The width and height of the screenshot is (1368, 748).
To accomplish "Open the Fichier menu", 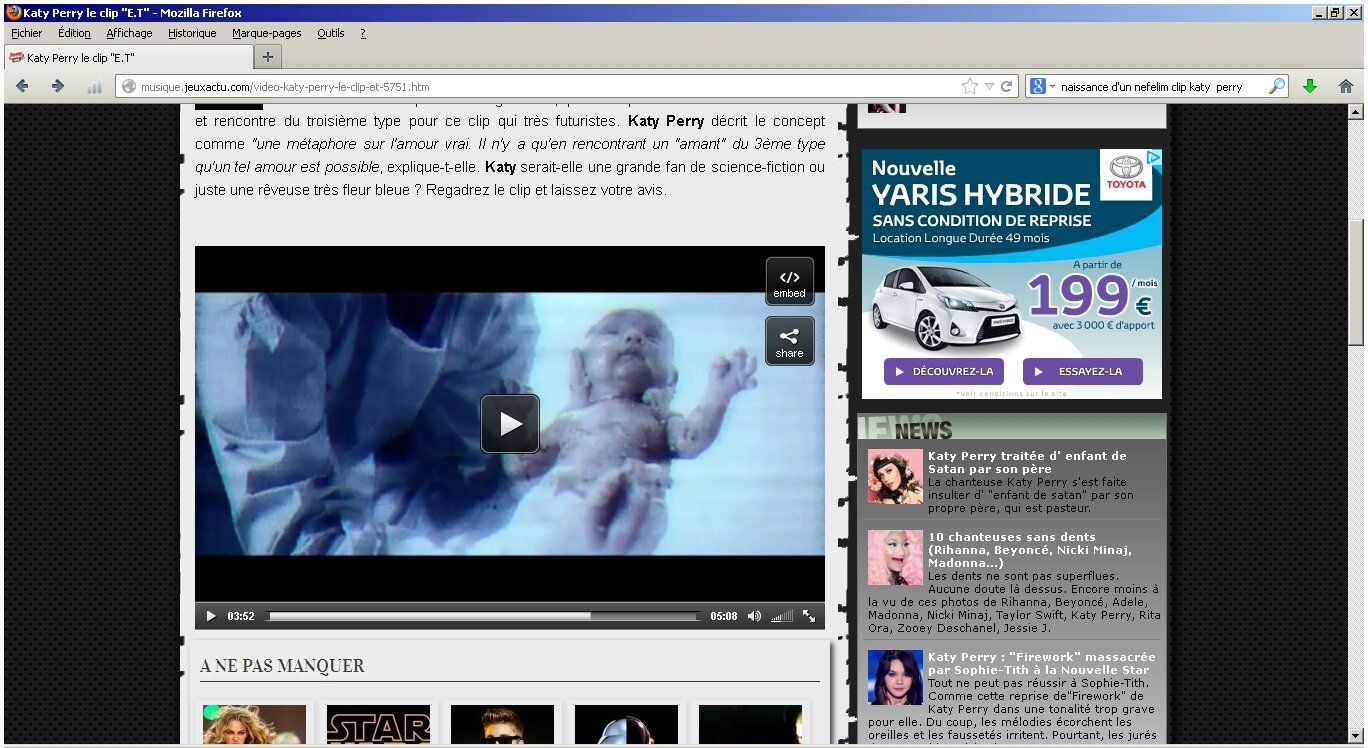I will [x=26, y=33].
